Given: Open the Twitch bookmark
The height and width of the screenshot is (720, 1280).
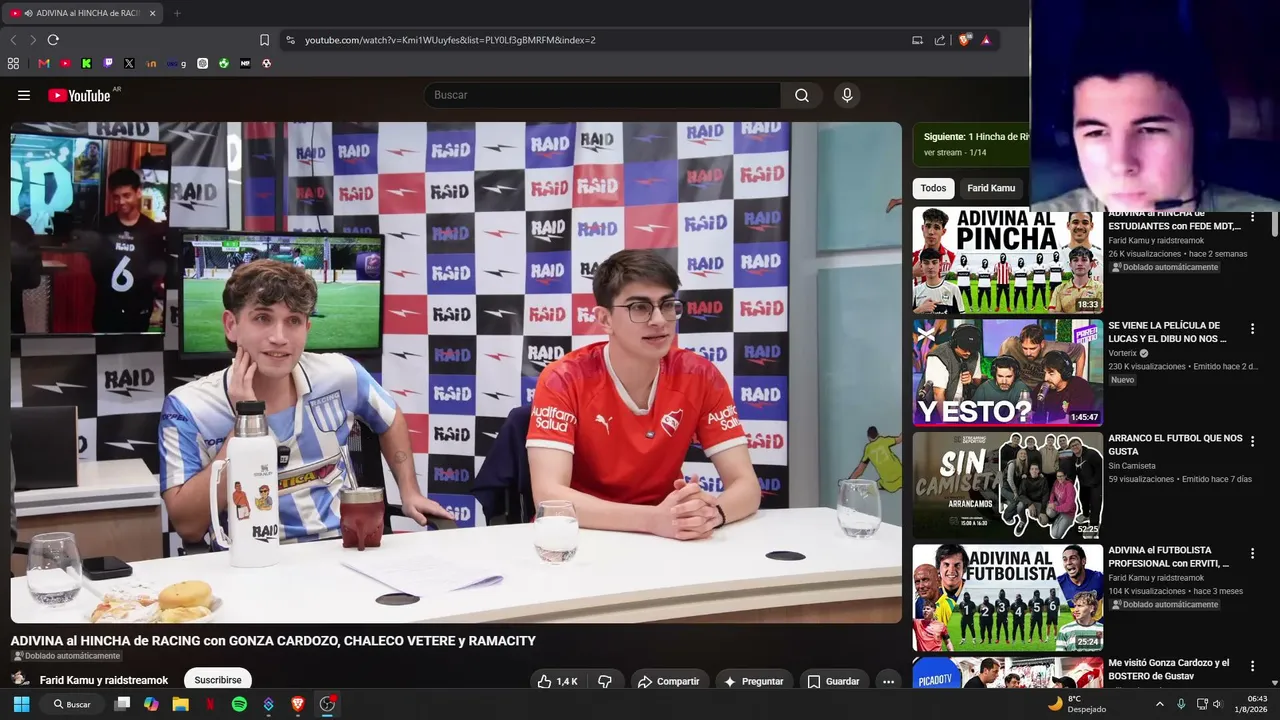Looking at the screenshot, I should tap(108, 63).
